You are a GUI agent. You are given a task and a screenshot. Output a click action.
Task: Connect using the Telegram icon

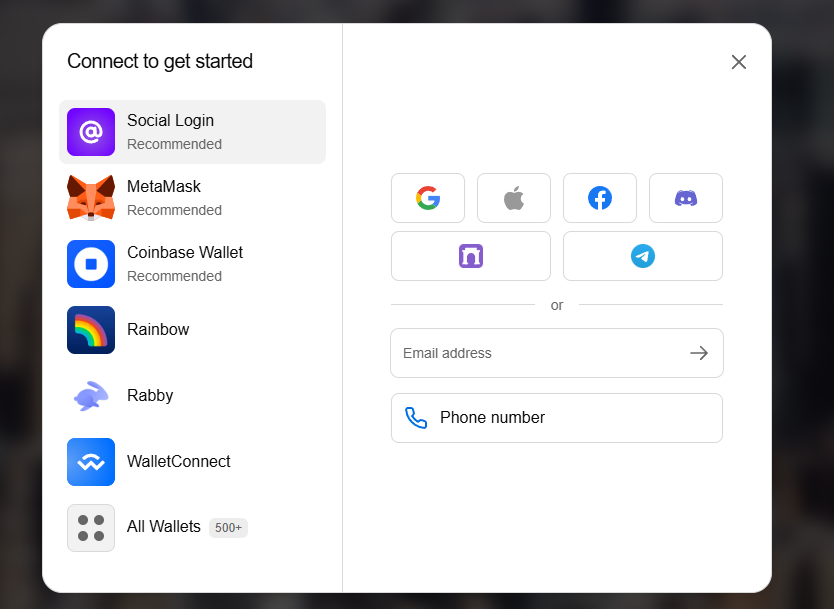[643, 256]
